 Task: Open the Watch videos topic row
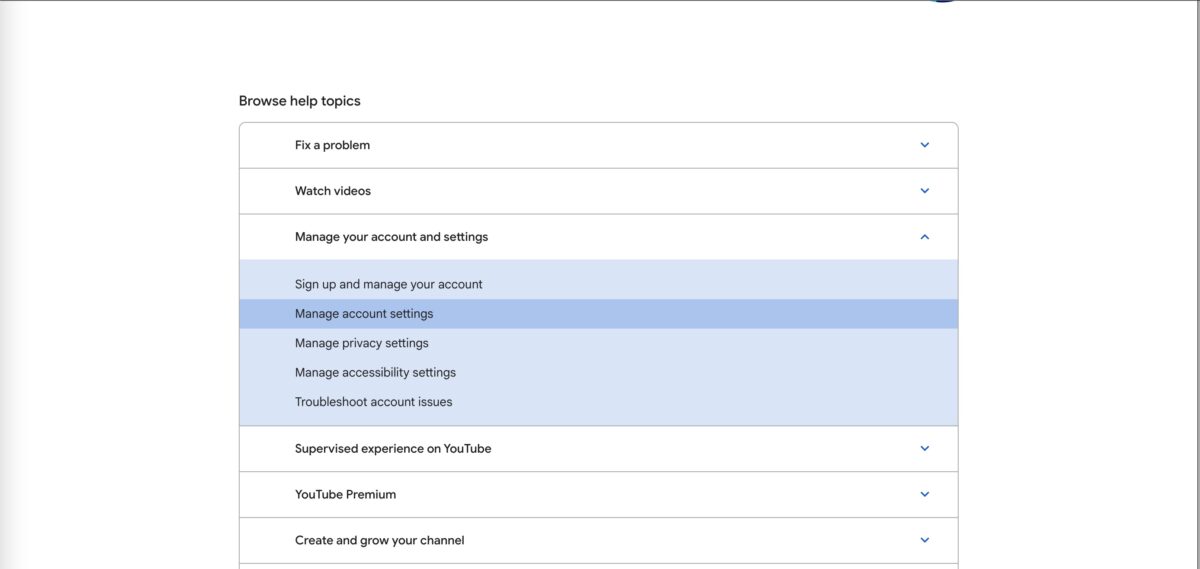pos(598,191)
